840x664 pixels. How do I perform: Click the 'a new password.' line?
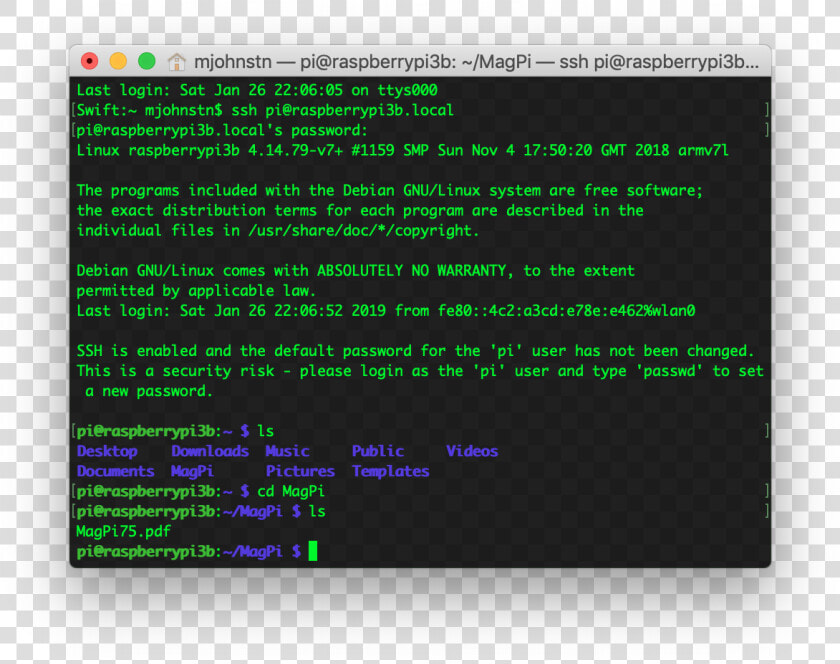point(149,391)
